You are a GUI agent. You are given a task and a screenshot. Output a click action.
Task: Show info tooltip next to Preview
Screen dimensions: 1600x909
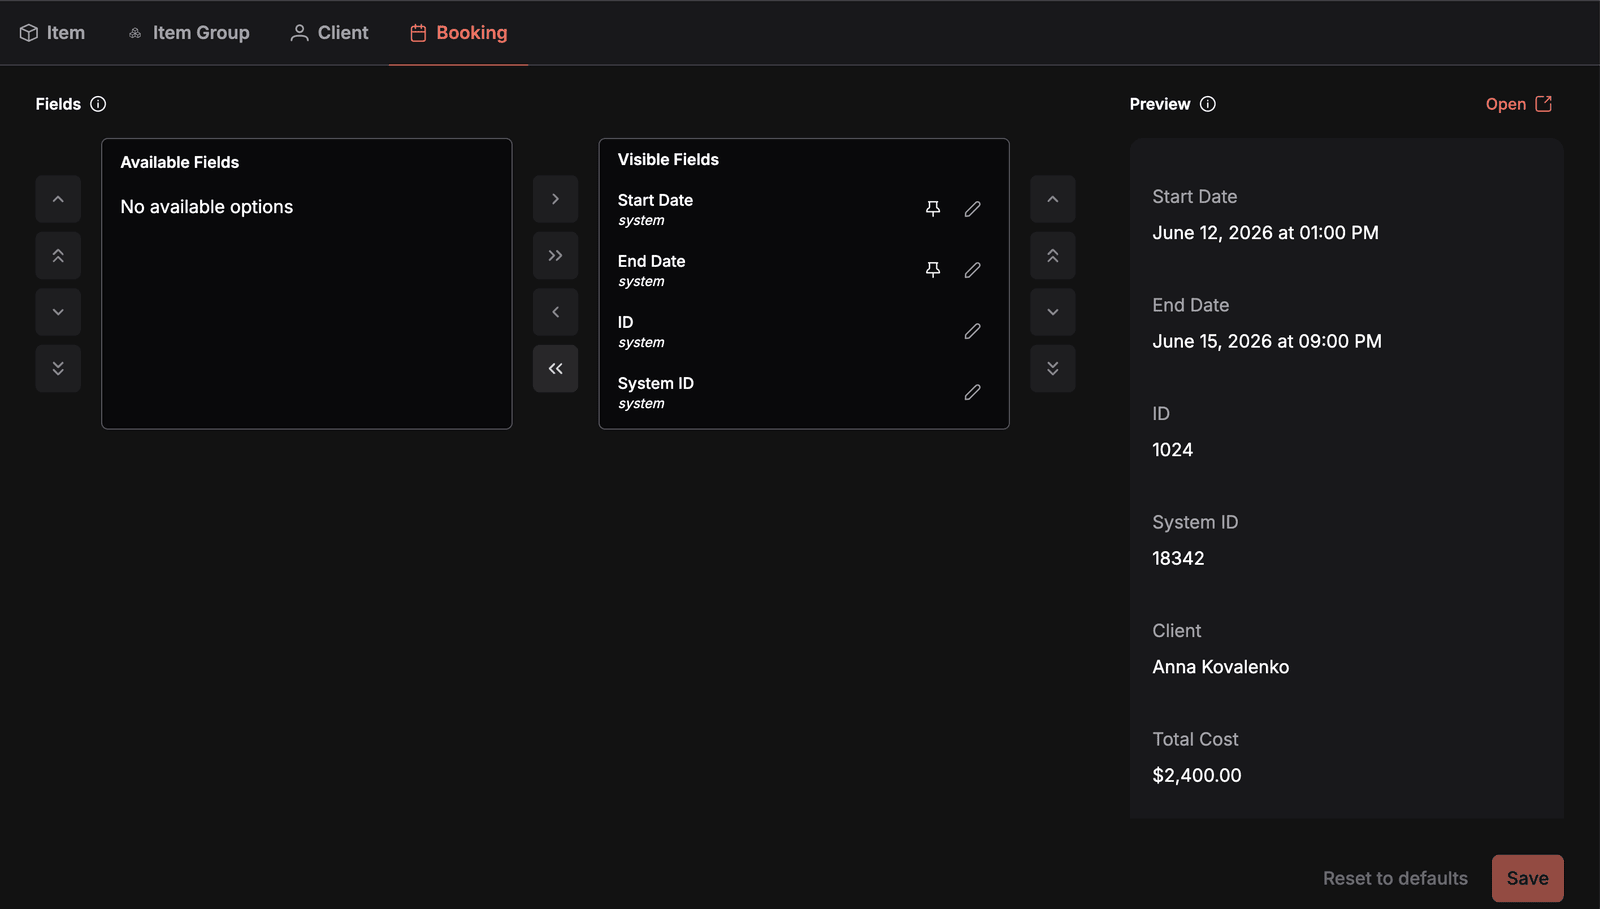[1208, 104]
